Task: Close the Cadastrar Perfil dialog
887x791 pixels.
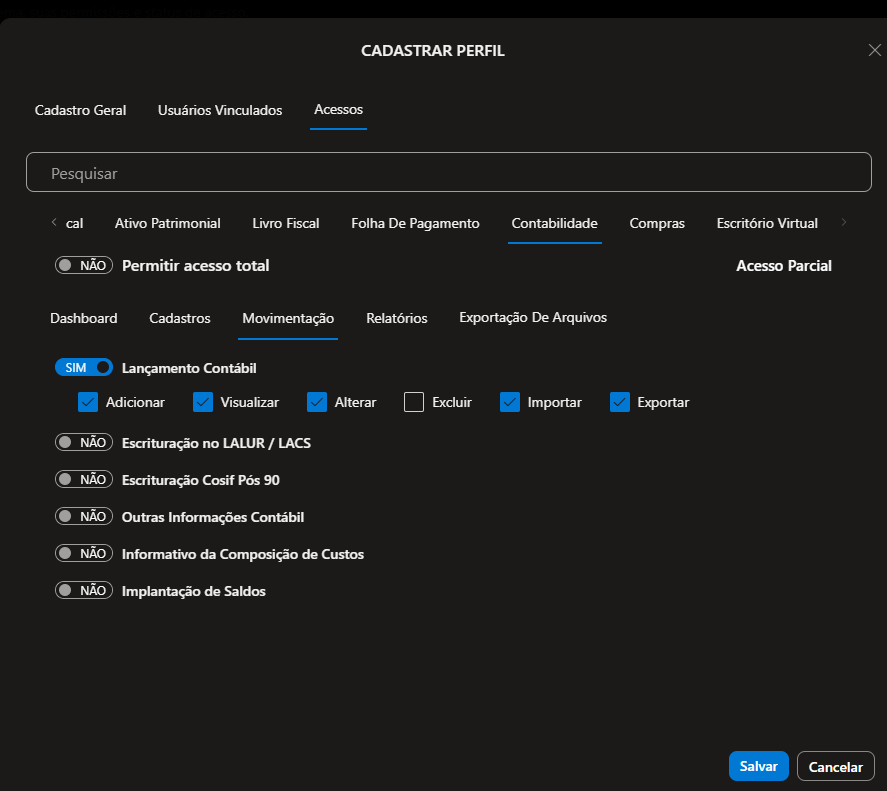Action: point(874,50)
